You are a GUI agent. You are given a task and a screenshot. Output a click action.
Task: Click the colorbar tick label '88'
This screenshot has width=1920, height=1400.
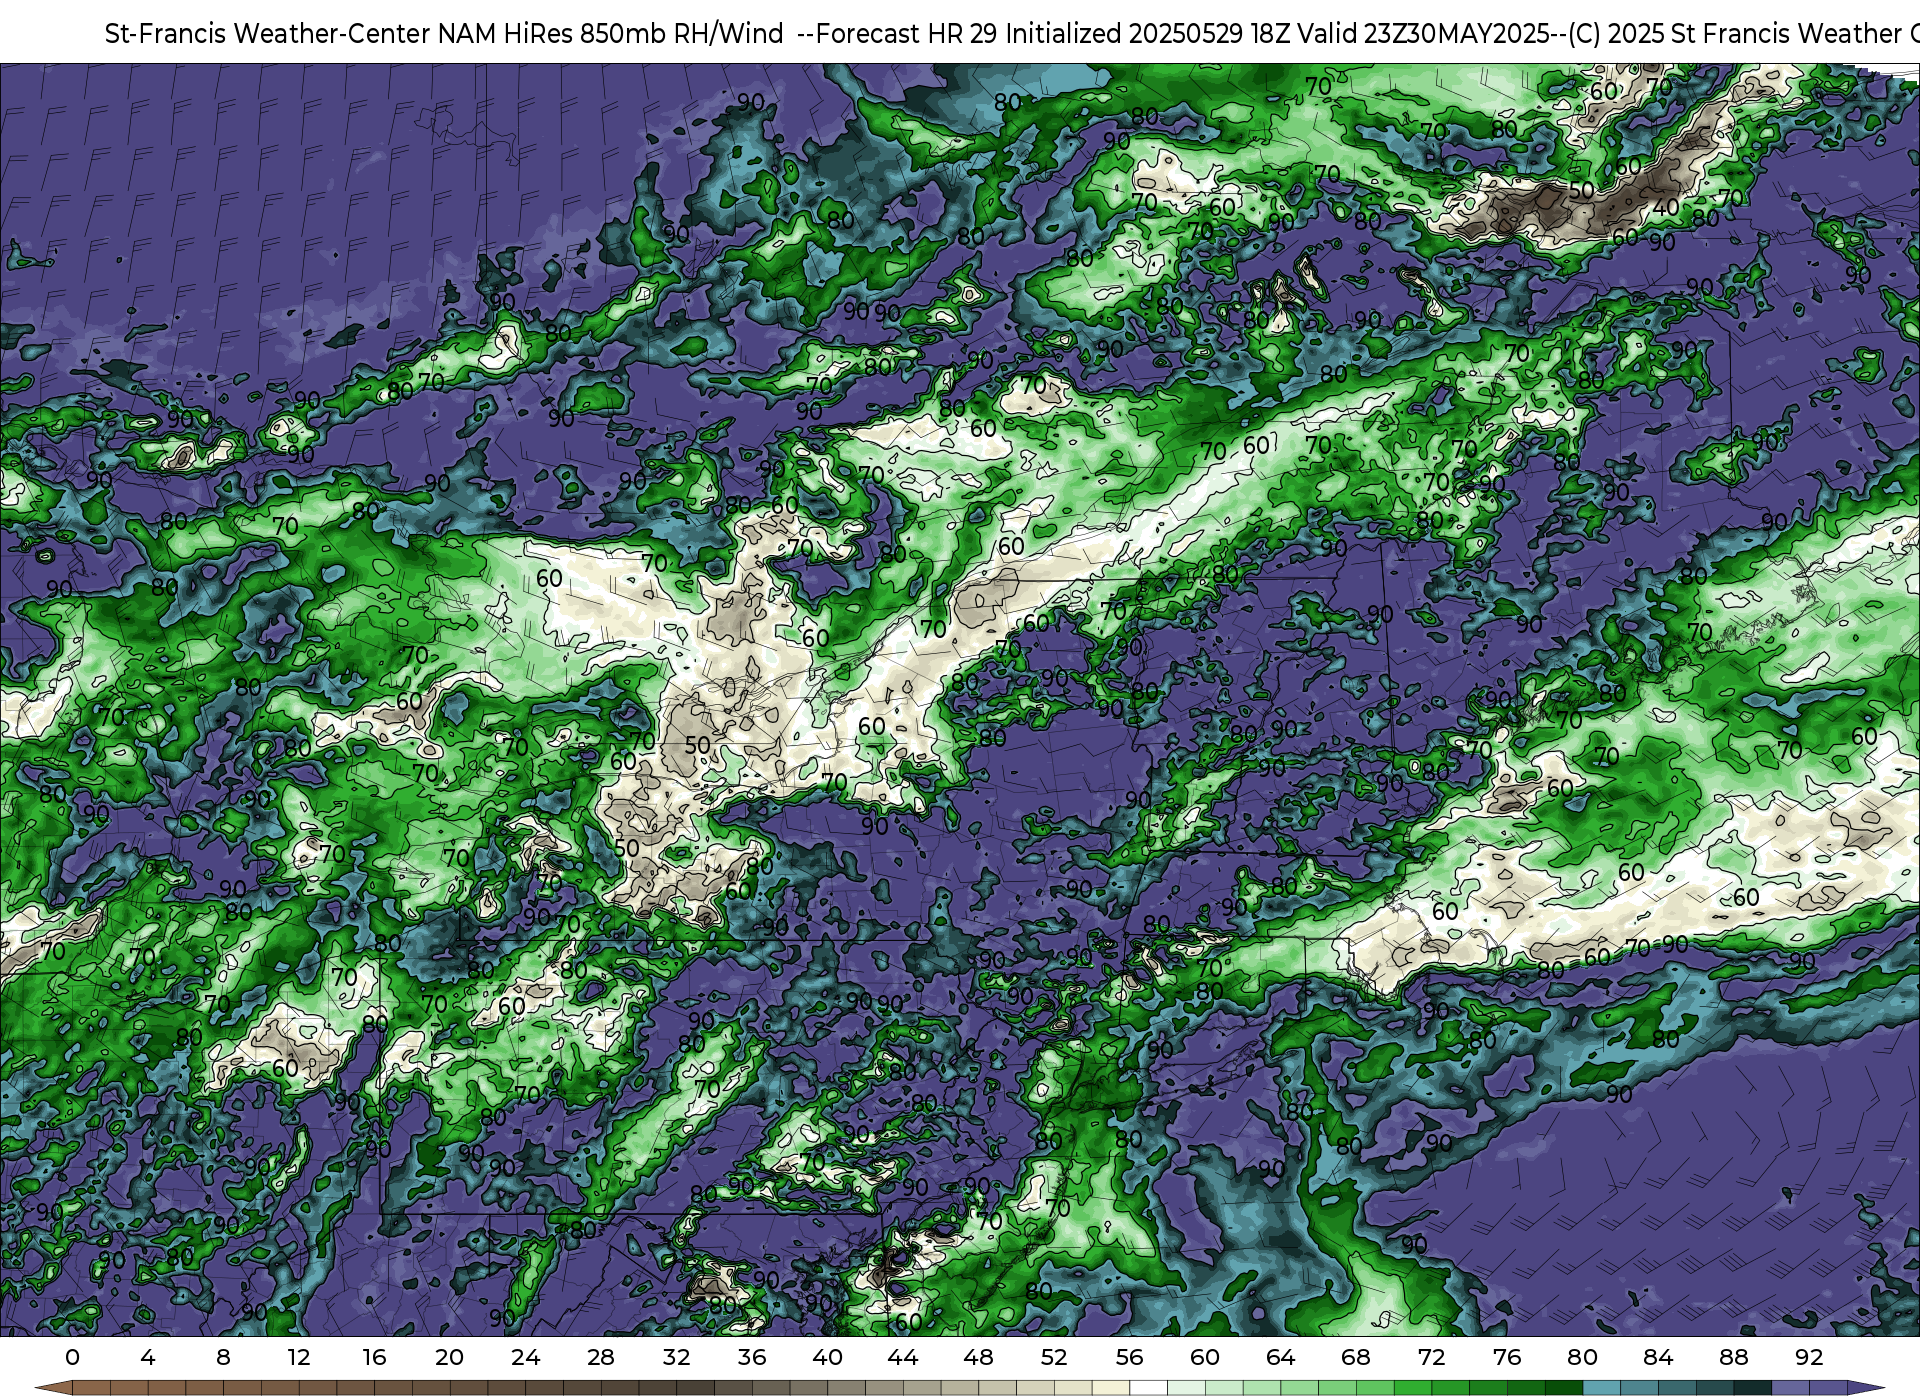[1733, 1357]
